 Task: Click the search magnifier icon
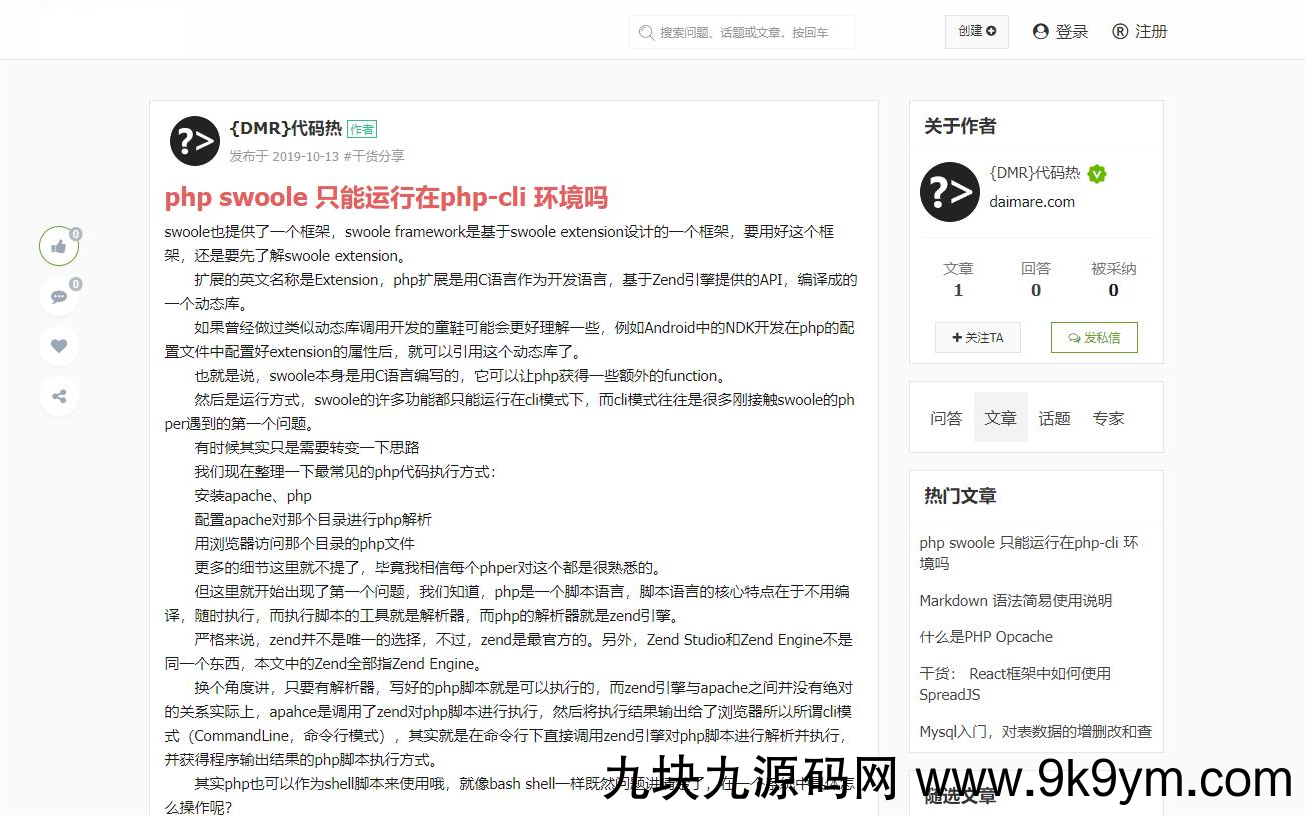pos(646,32)
